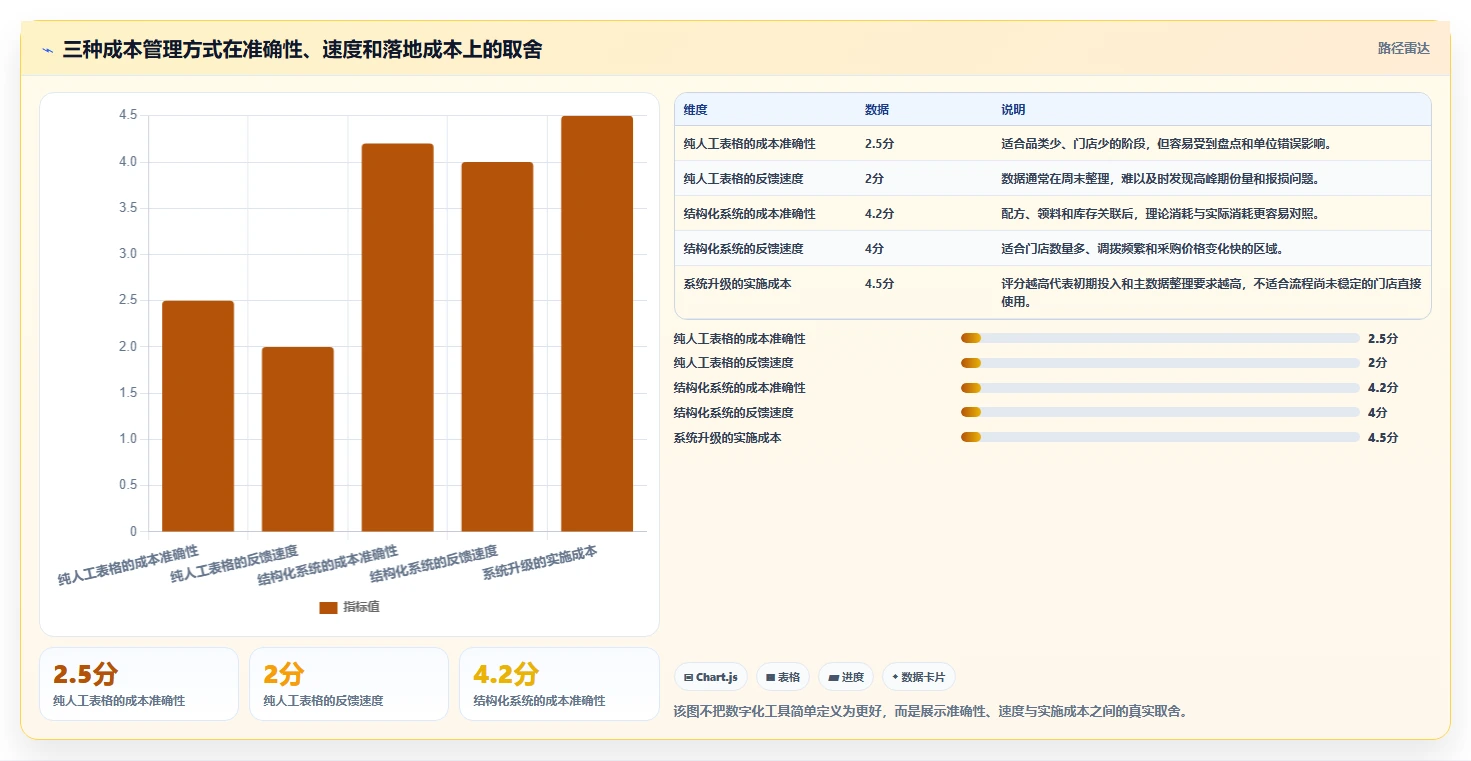The image size is (1471, 761).
Task: Click the 指标值 legend text
Action: click(361, 607)
